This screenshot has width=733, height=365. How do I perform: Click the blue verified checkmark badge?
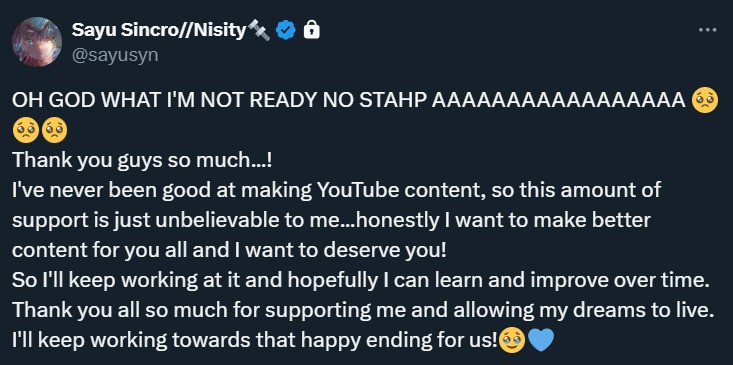tap(286, 31)
